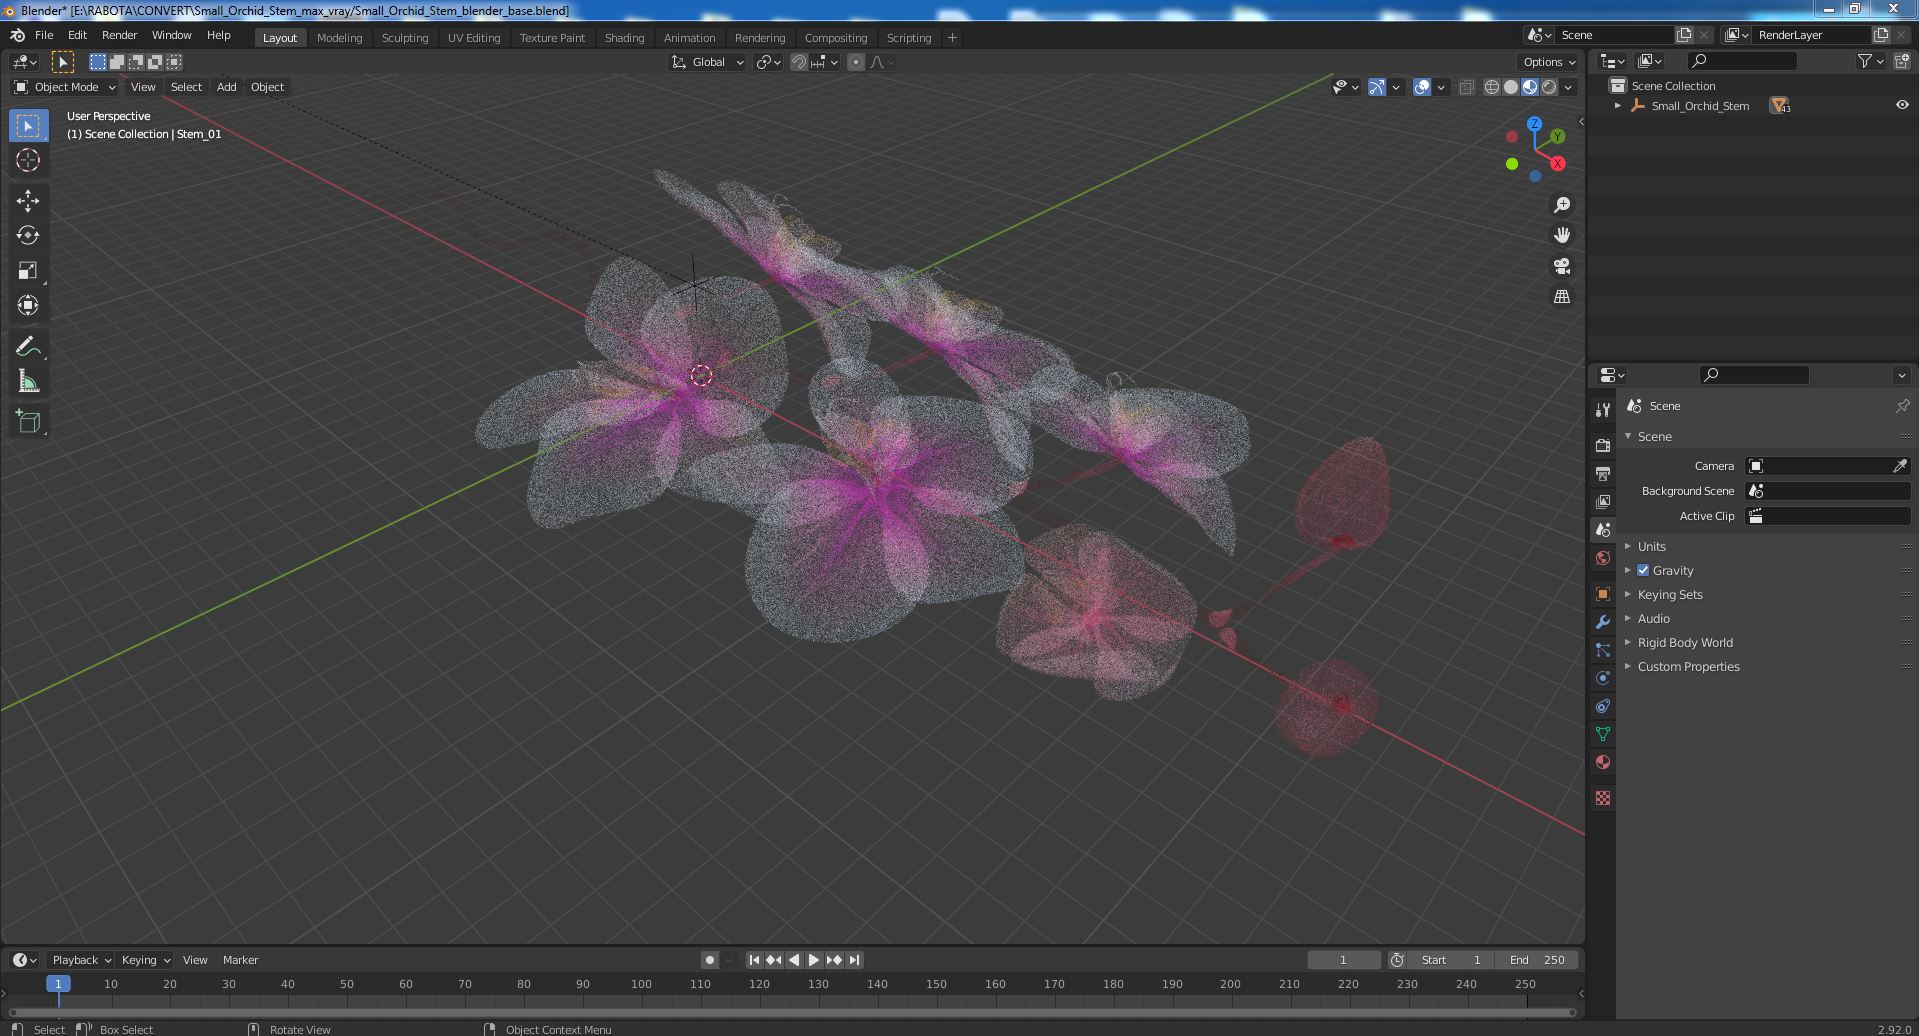Select the Add Cube tool
Image resolution: width=1919 pixels, height=1036 pixels.
point(28,422)
